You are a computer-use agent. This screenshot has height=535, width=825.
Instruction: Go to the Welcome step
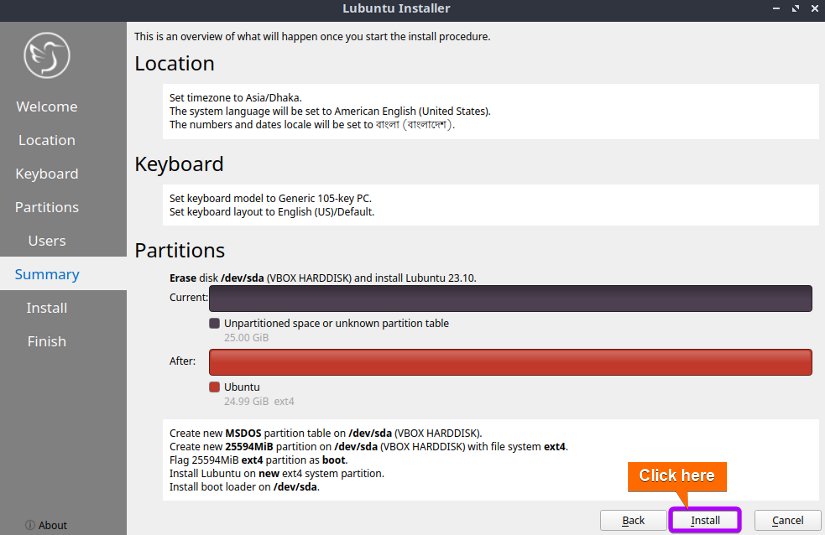click(47, 107)
